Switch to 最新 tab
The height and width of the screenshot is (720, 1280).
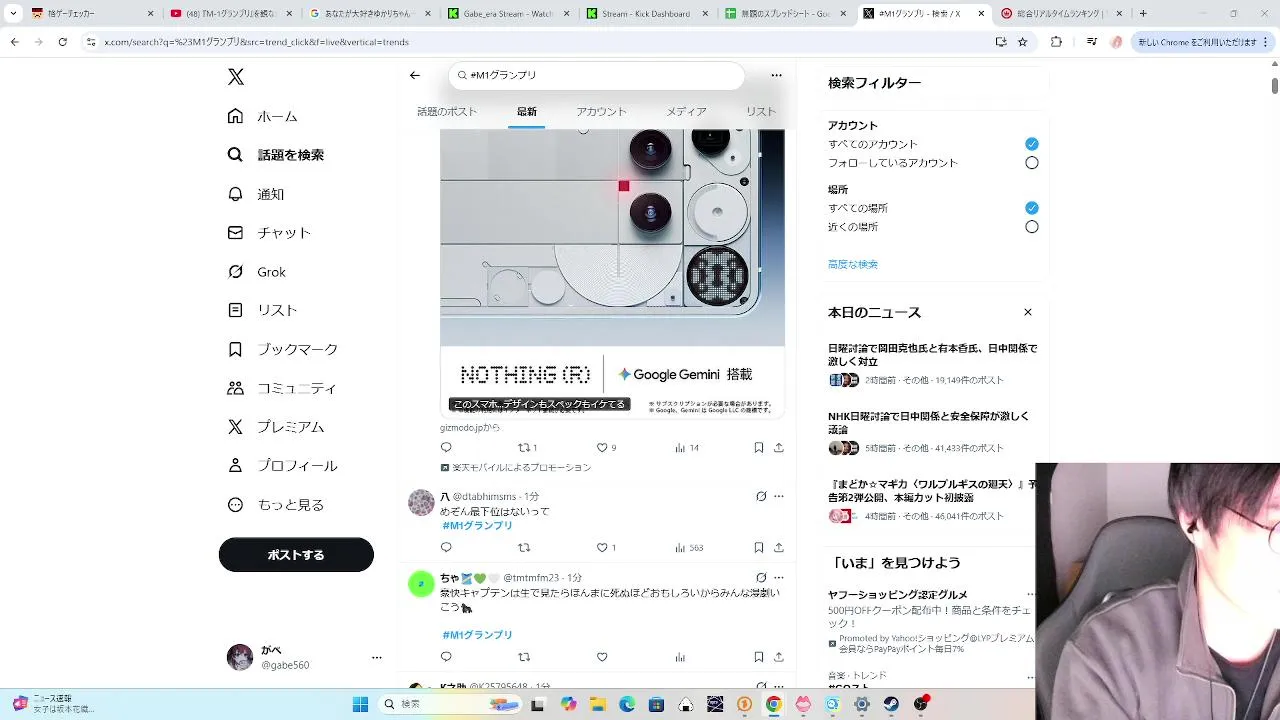point(527,112)
